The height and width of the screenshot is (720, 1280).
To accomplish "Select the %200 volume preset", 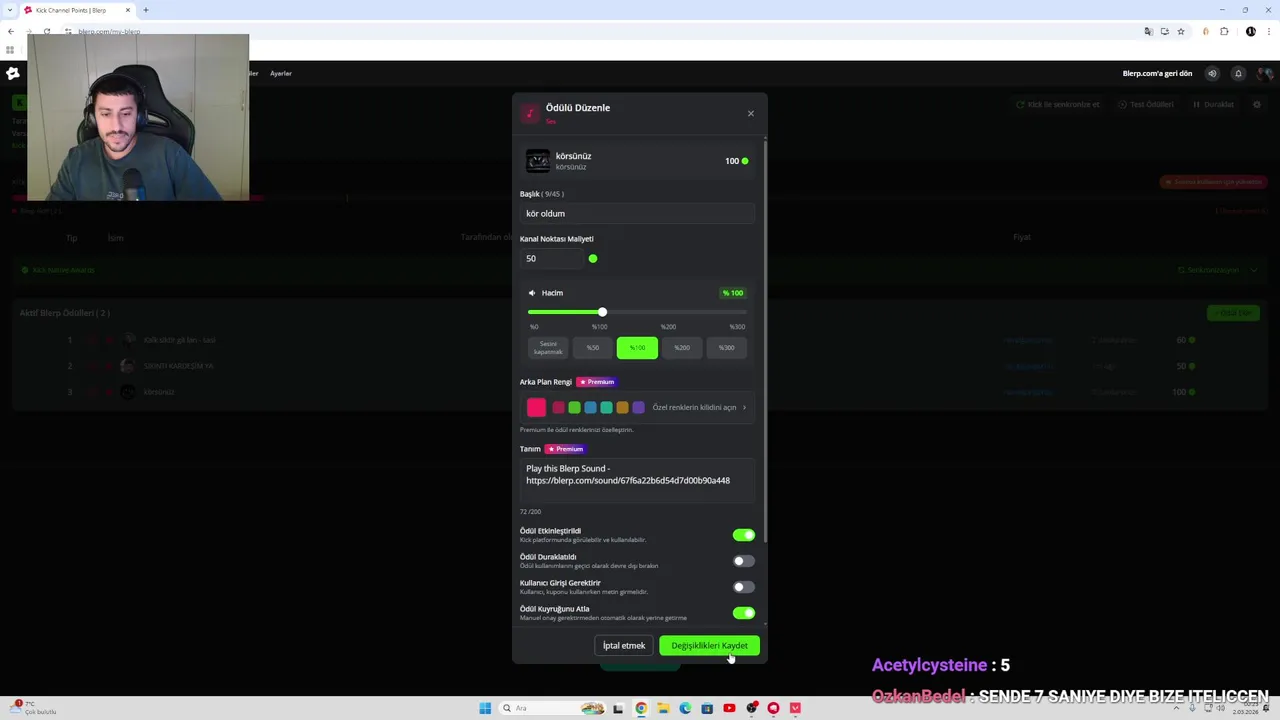I will tap(682, 348).
